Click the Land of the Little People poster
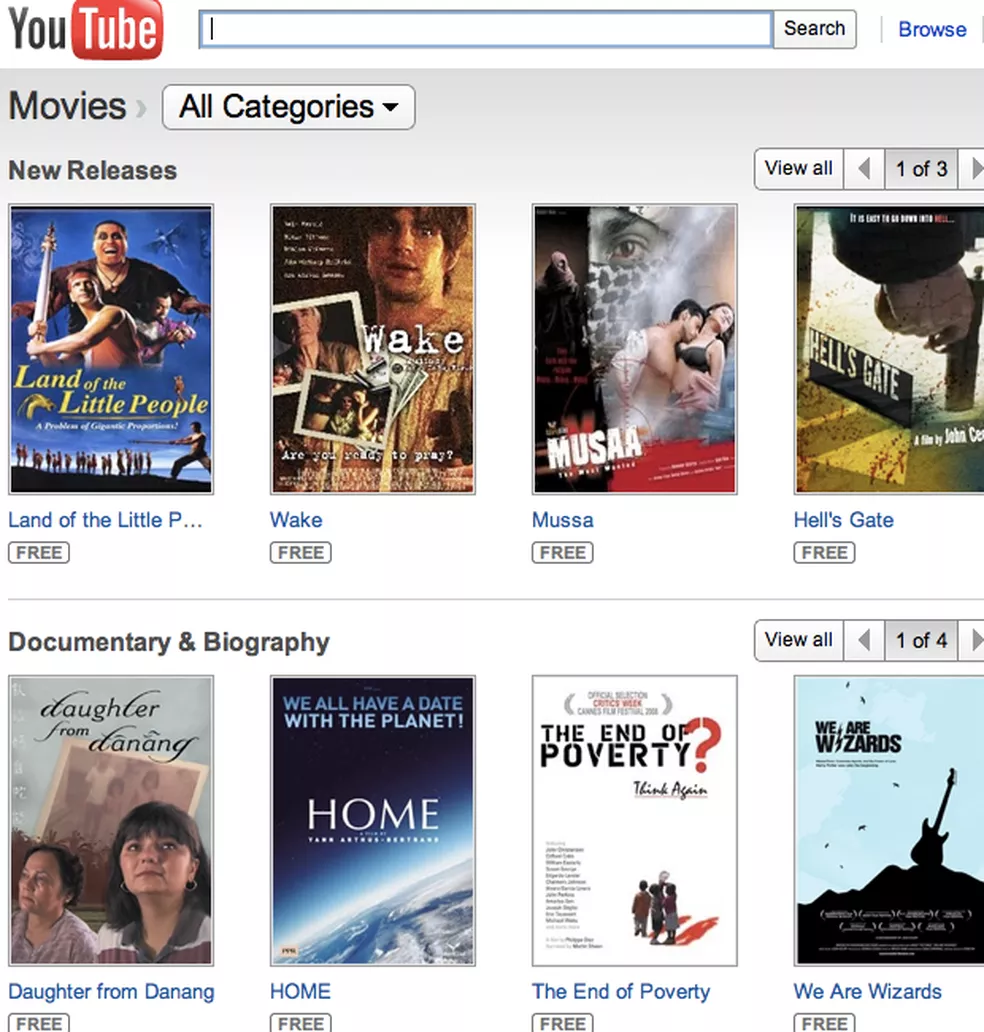The width and height of the screenshot is (984, 1032). (x=110, y=348)
